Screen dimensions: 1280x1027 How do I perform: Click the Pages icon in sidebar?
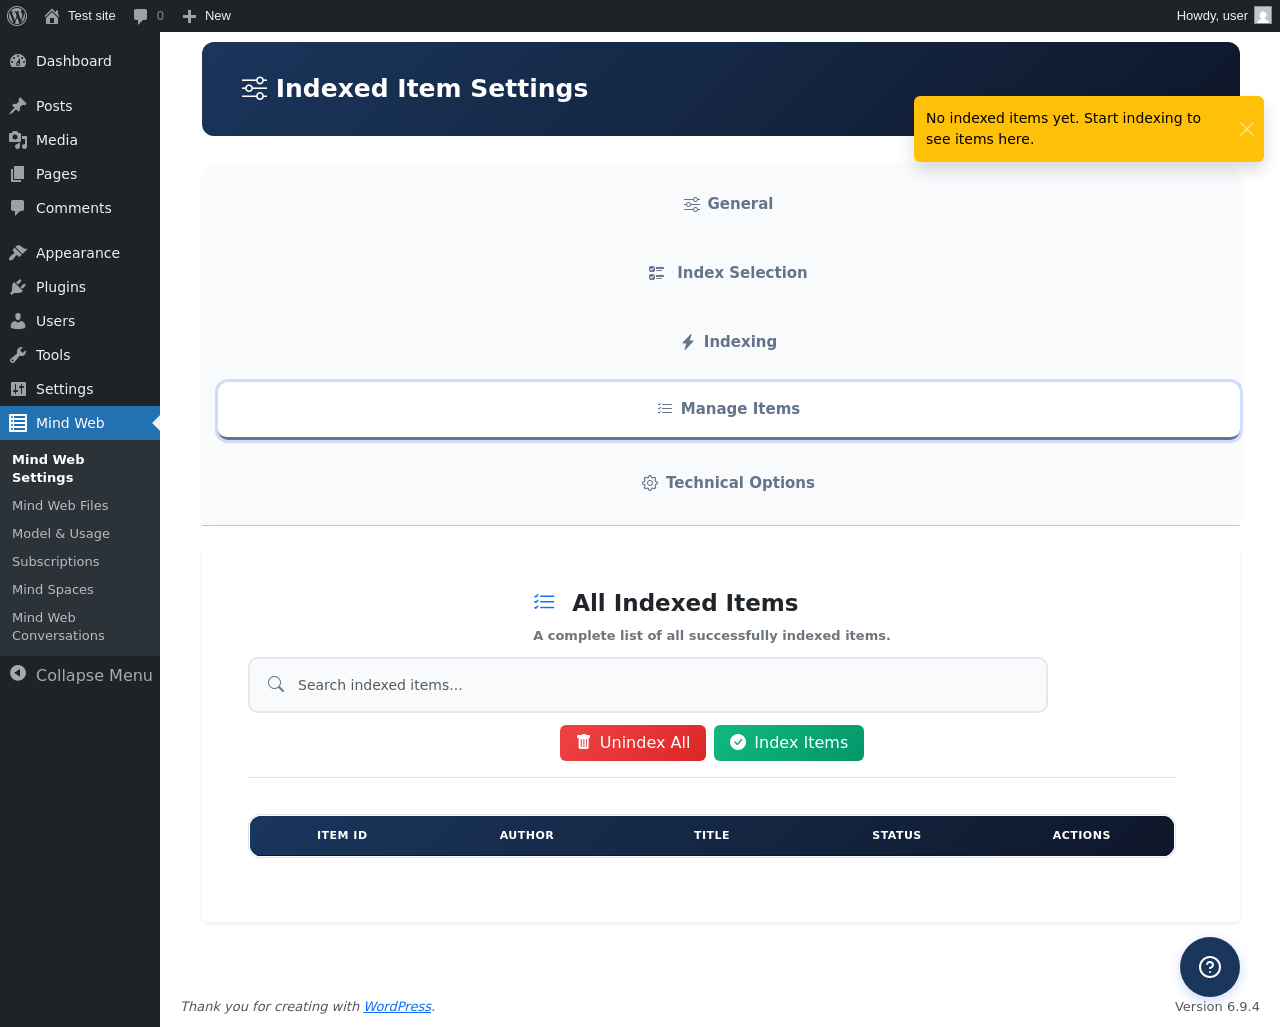[18, 174]
